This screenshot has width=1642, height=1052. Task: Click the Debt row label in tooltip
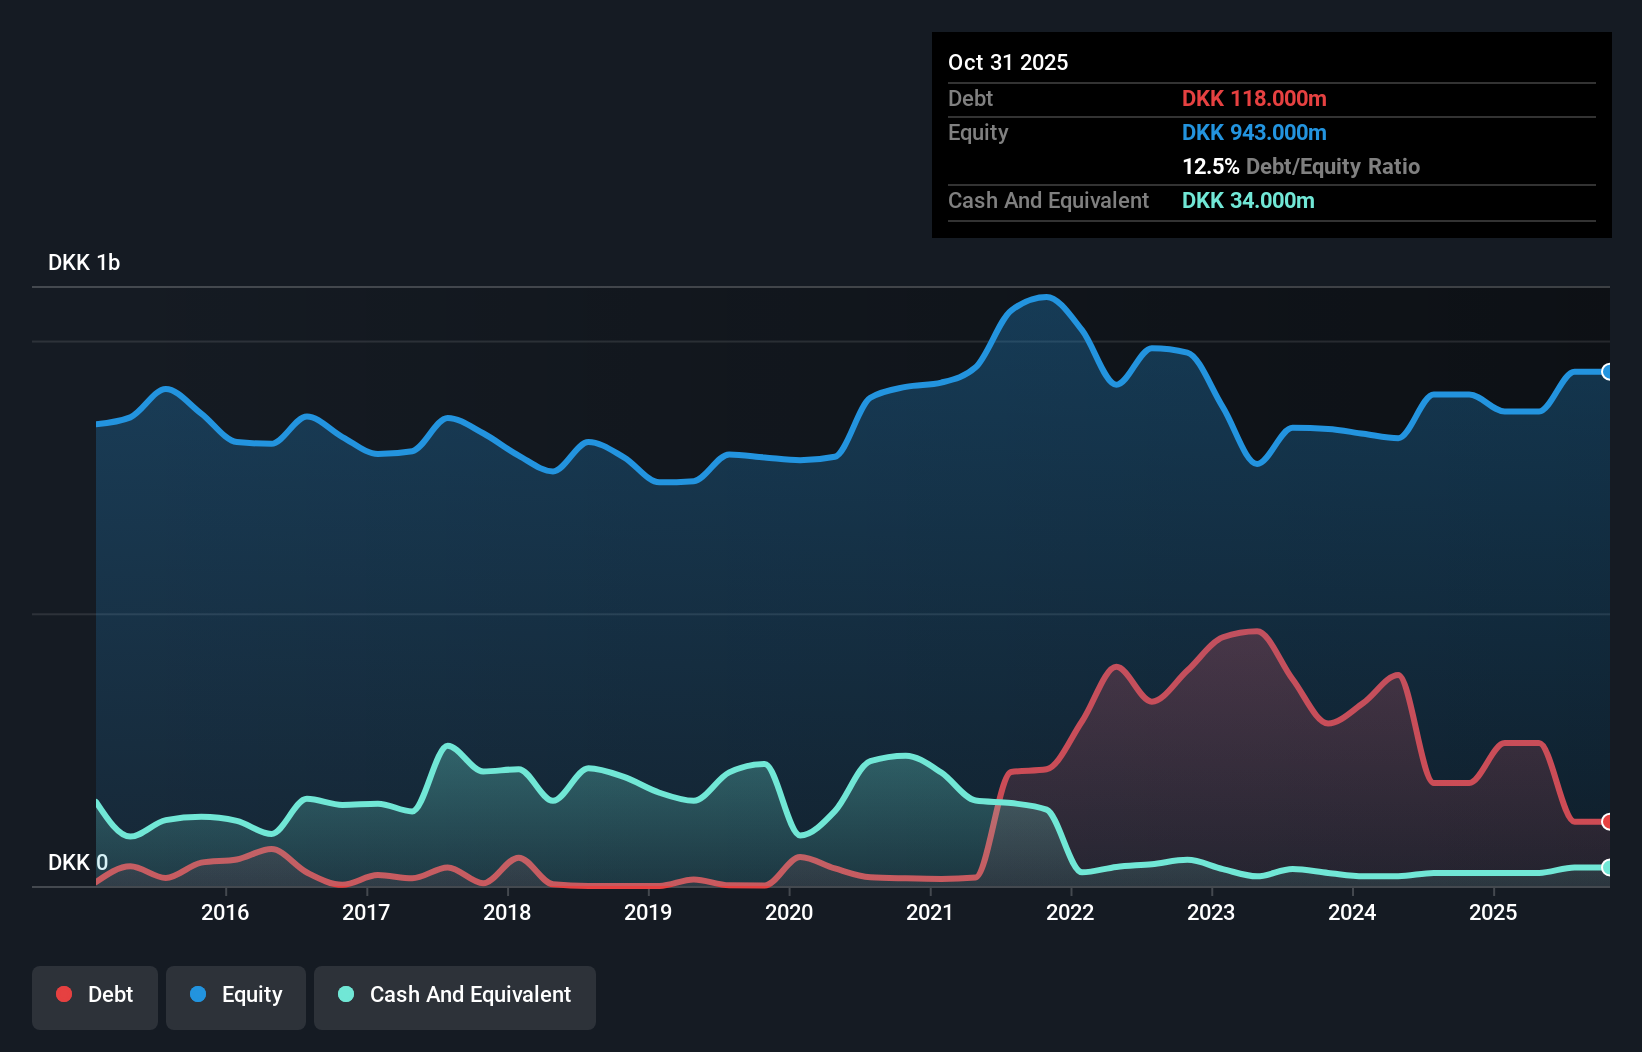[970, 98]
